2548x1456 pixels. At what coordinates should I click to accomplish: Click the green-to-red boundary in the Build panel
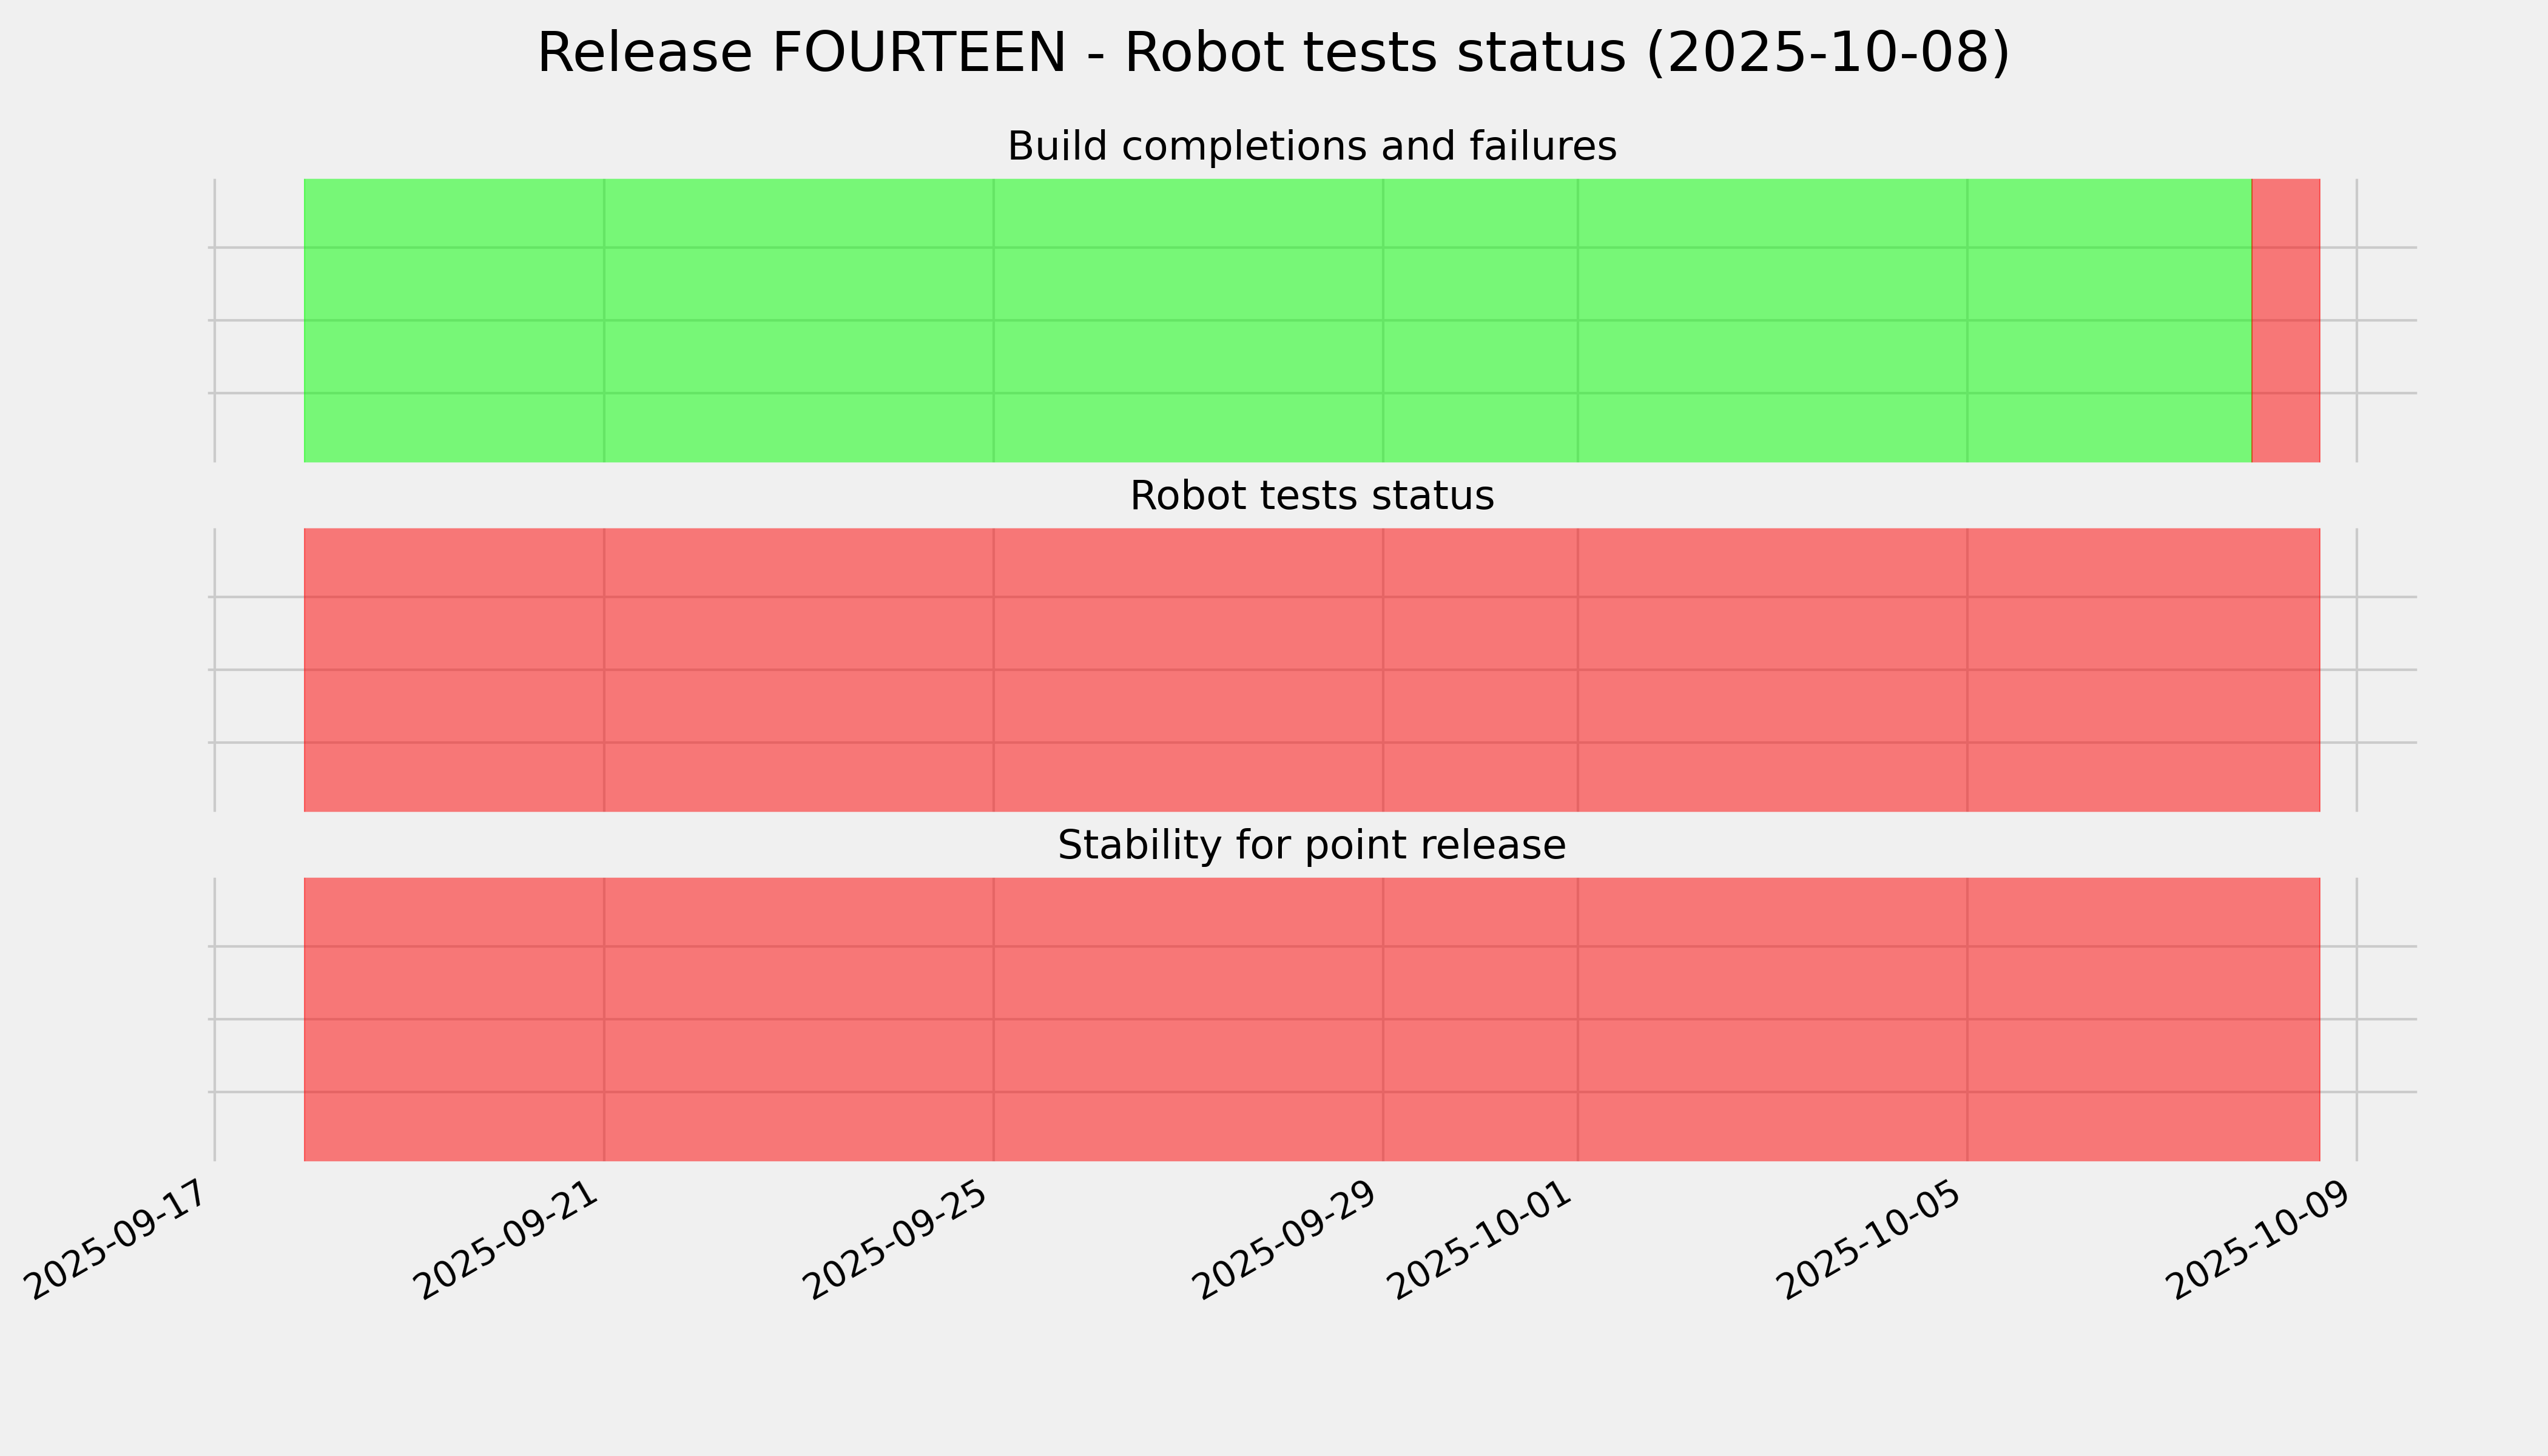2251,320
